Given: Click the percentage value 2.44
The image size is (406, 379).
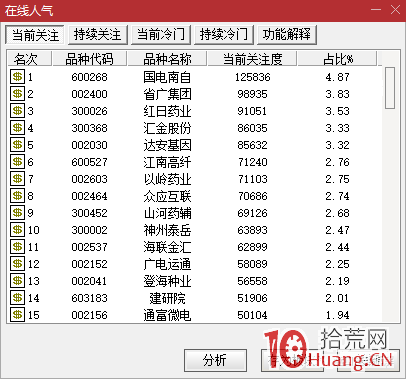Looking at the screenshot, I should (337, 247).
